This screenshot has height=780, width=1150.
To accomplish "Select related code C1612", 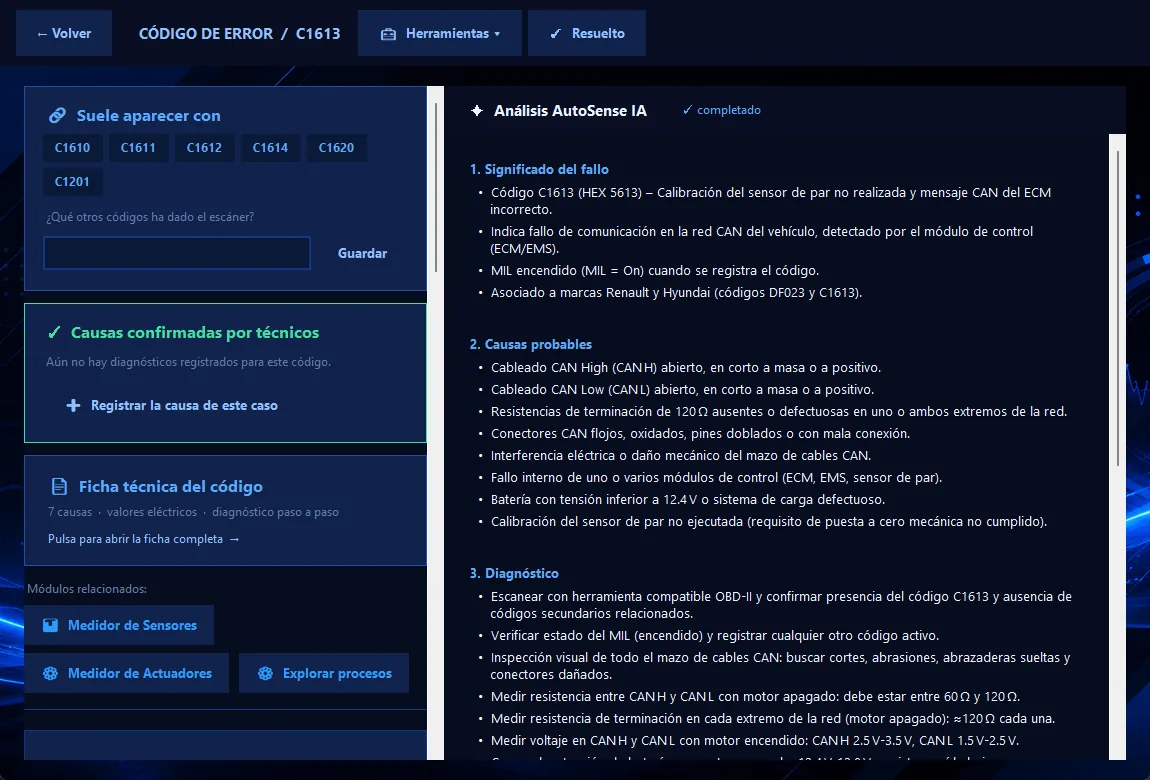I will coord(205,147).
